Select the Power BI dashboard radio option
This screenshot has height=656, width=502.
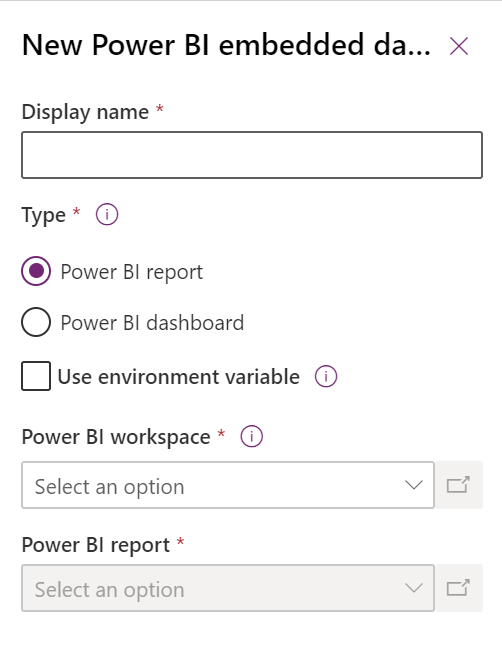tap(36, 322)
